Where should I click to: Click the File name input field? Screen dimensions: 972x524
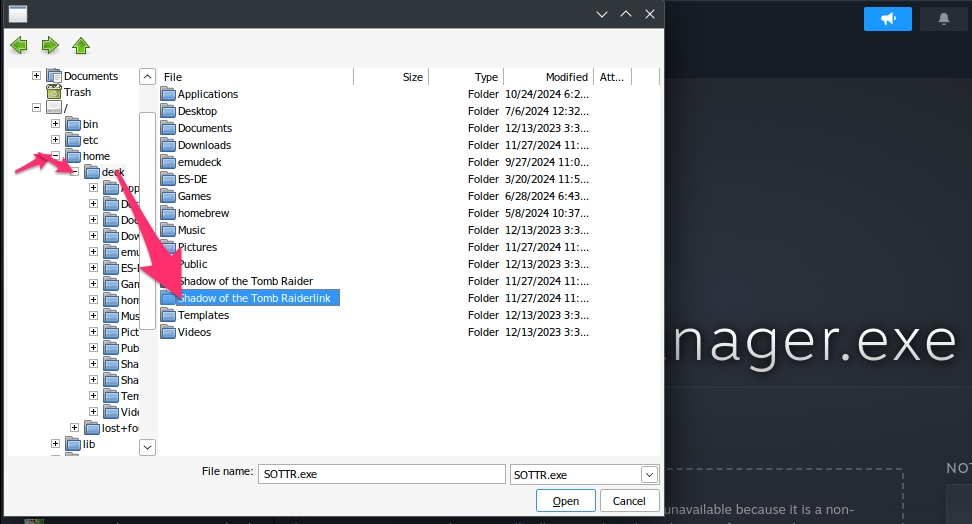click(382, 474)
